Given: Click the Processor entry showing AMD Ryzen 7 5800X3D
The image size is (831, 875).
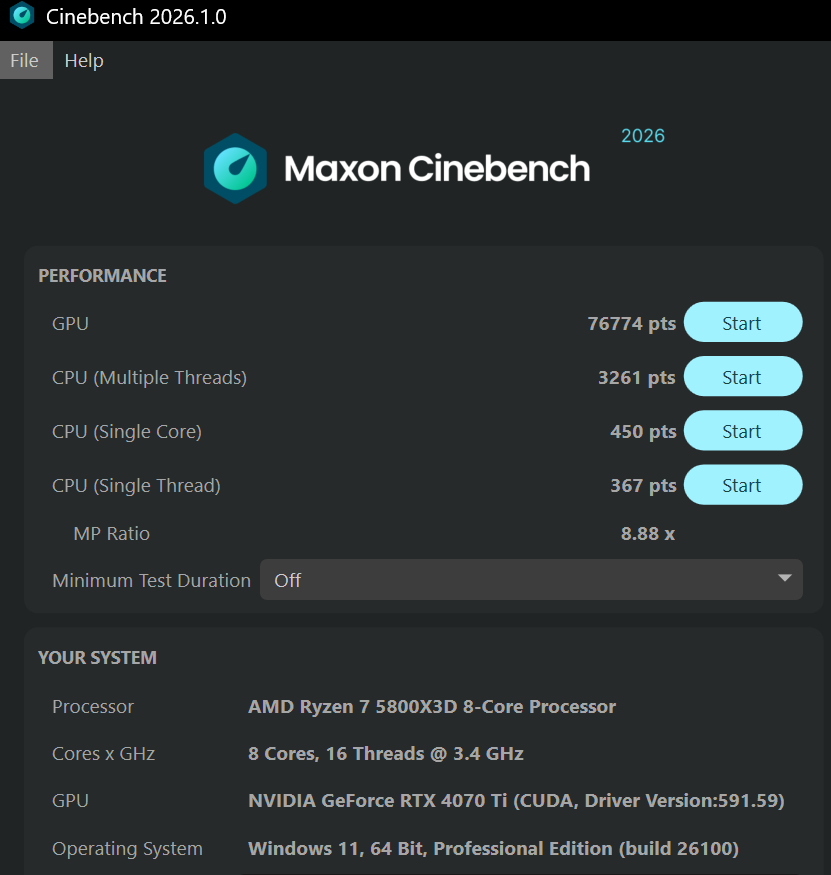Looking at the screenshot, I should 431,706.
